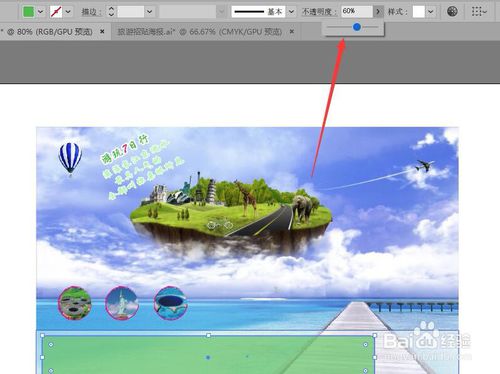Screen dimensions: 500x374
Task: Click the top-left corner radius widget
Action: pos(51,345)
